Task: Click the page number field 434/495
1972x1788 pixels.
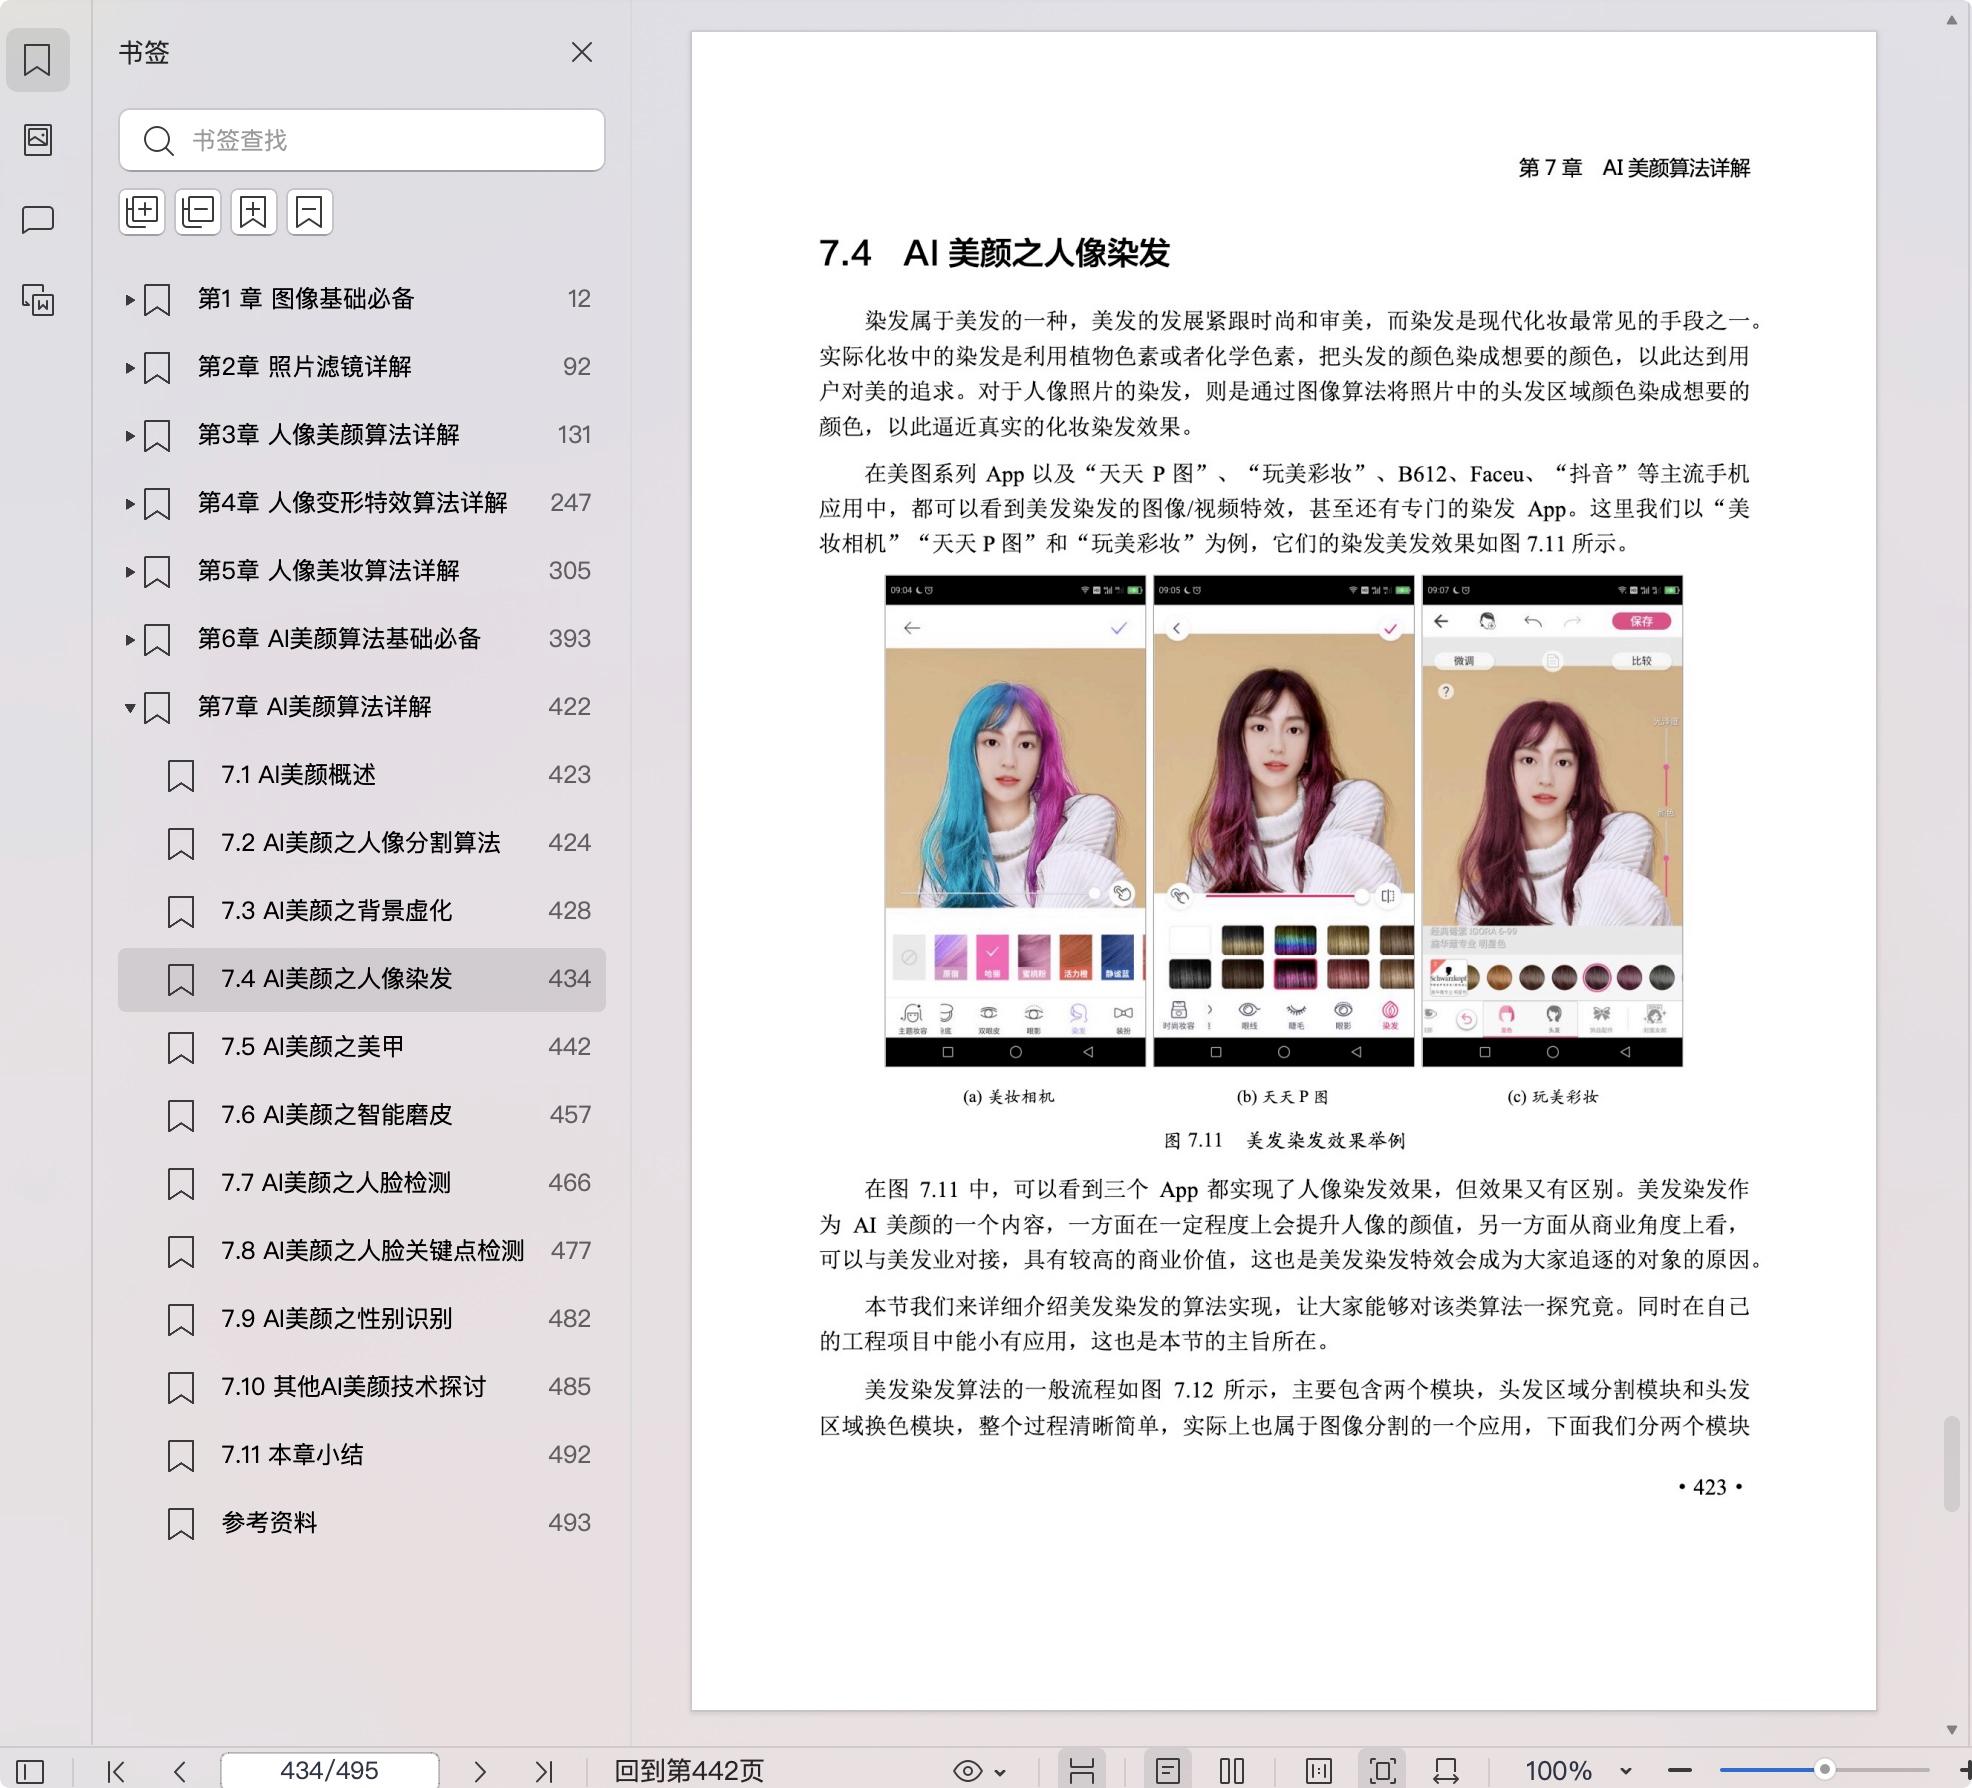Action: coord(329,1771)
